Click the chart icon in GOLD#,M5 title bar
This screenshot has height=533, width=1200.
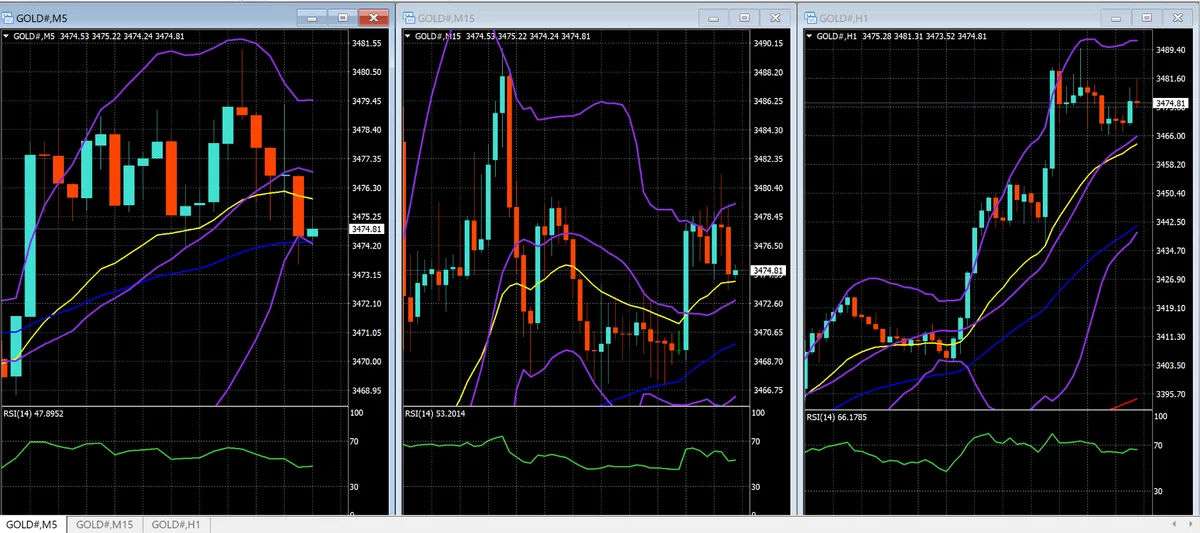click(x=9, y=18)
